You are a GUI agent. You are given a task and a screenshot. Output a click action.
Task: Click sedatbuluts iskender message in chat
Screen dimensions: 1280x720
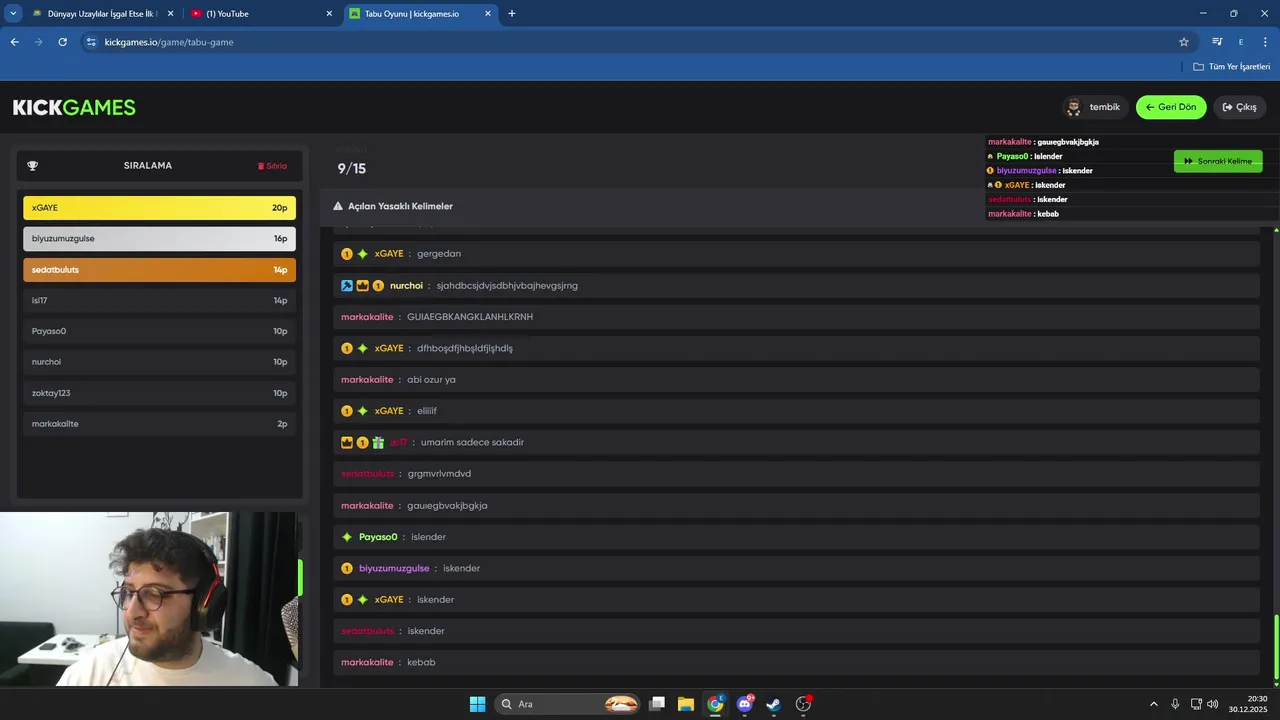pyautogui.click(x=795, y=631)
